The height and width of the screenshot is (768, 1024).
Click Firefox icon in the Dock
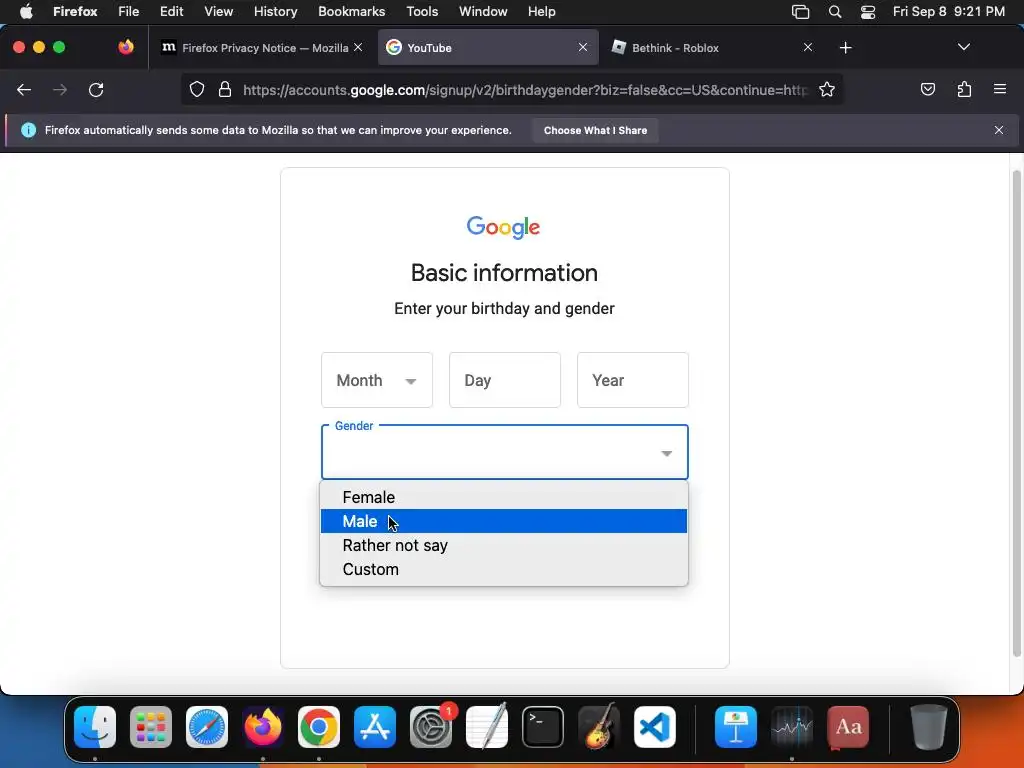[263, 727]
